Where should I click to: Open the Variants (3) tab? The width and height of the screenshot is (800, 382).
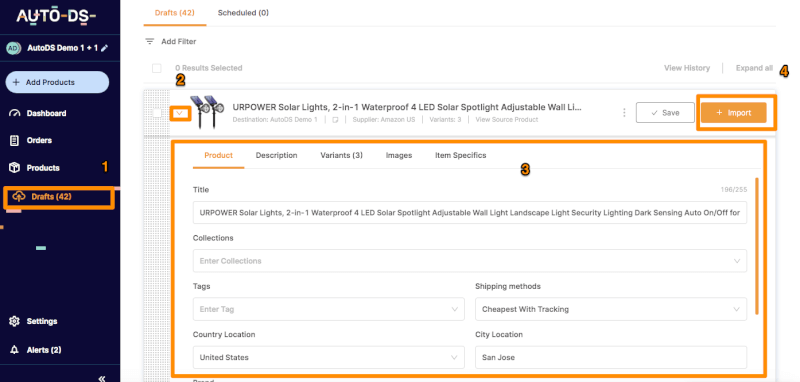point(341,155)
